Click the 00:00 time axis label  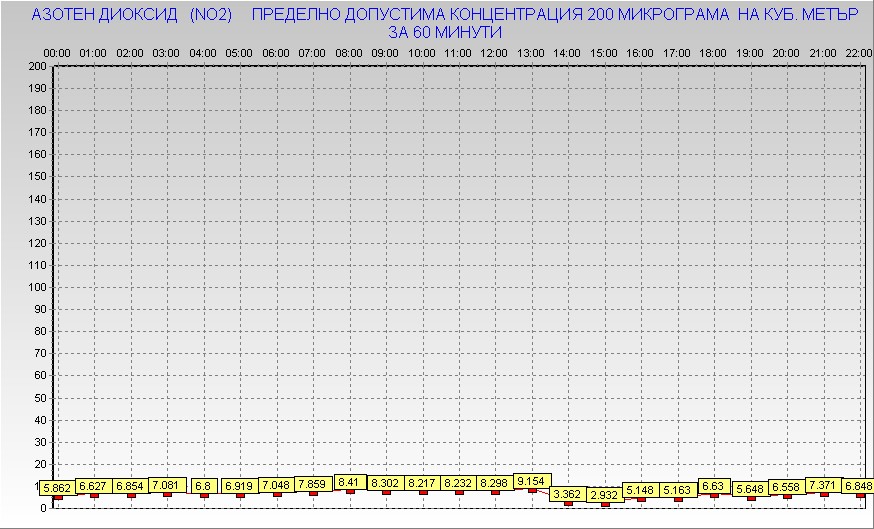tap(57, 52)
